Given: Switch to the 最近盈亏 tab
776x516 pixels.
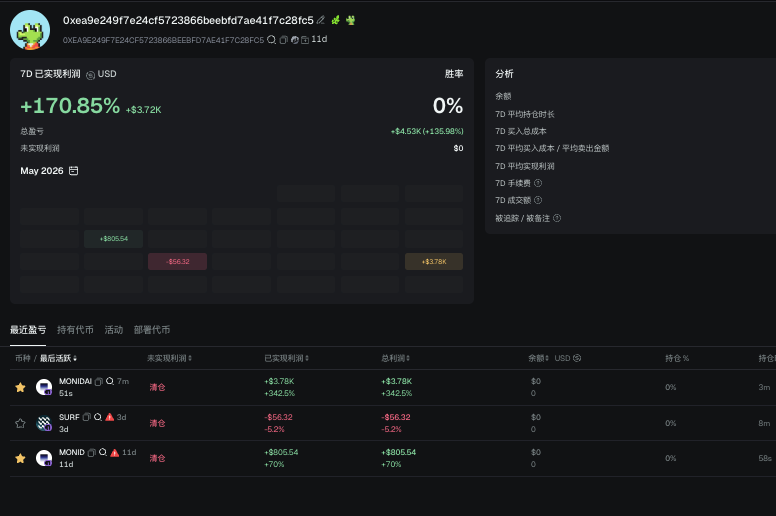Looking at the screenshot, I should coord(28,329).
